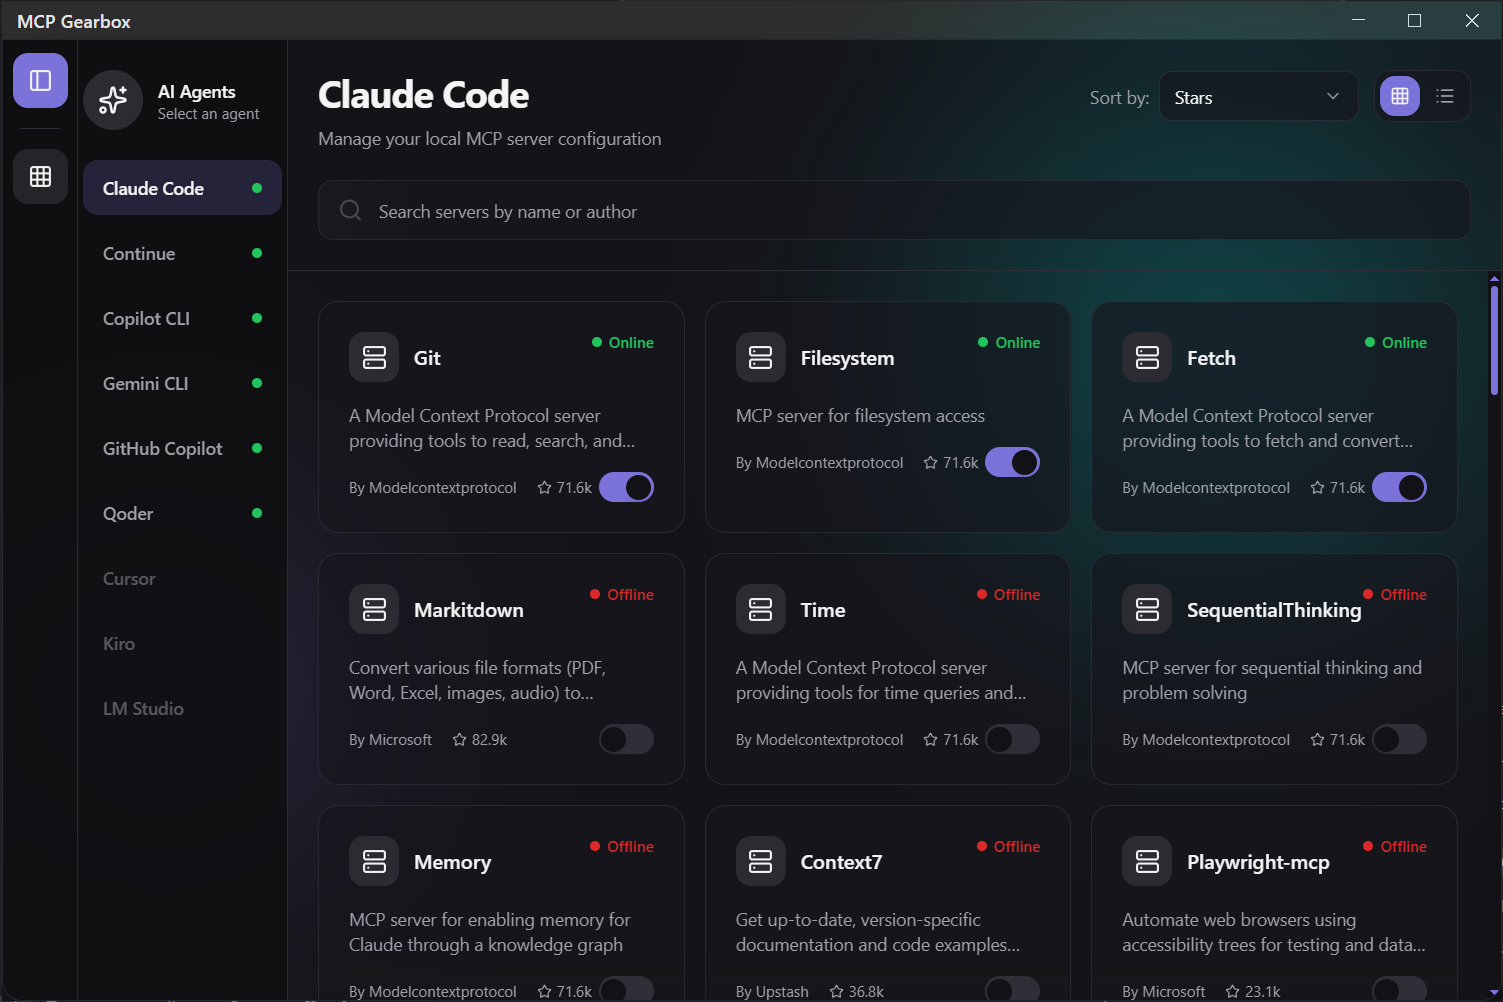Image resolution: width=1503 pixels, height=1002 pixels.
Task: Click the Markitdown server icon
Action: click(374, 609)
